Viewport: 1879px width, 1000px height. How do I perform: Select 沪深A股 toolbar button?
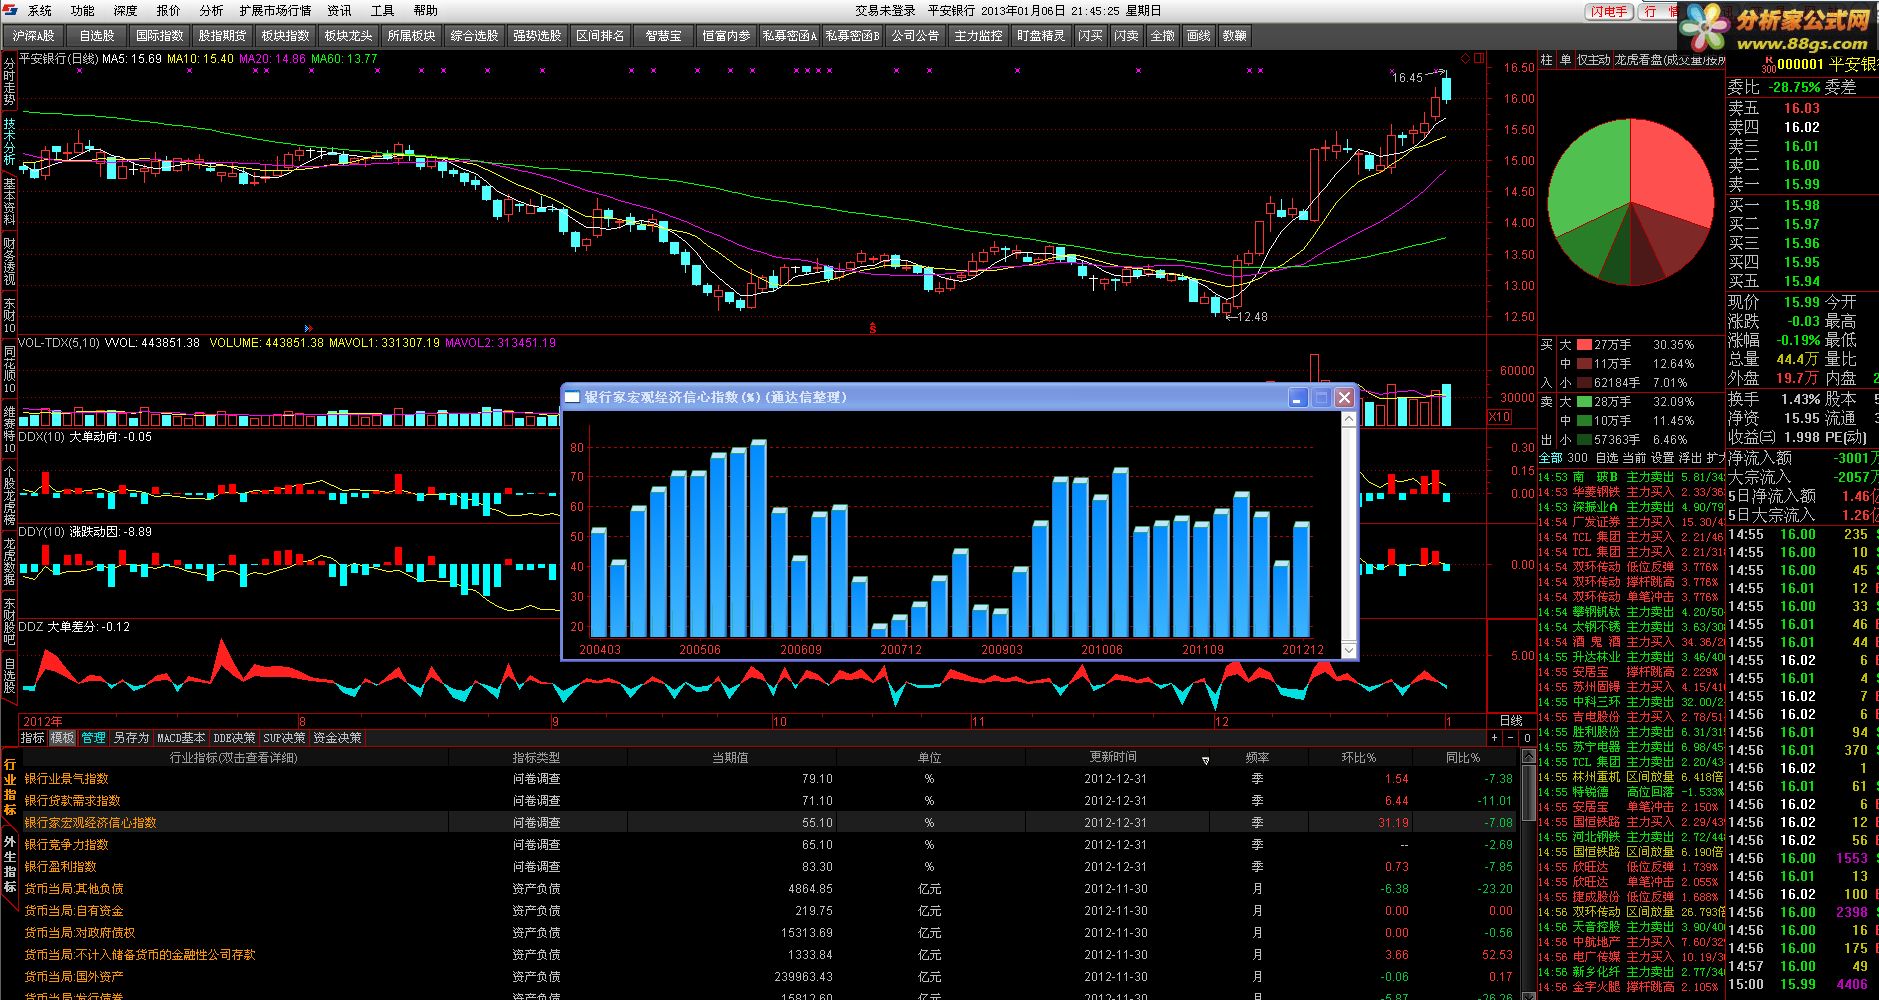(34, 36)
